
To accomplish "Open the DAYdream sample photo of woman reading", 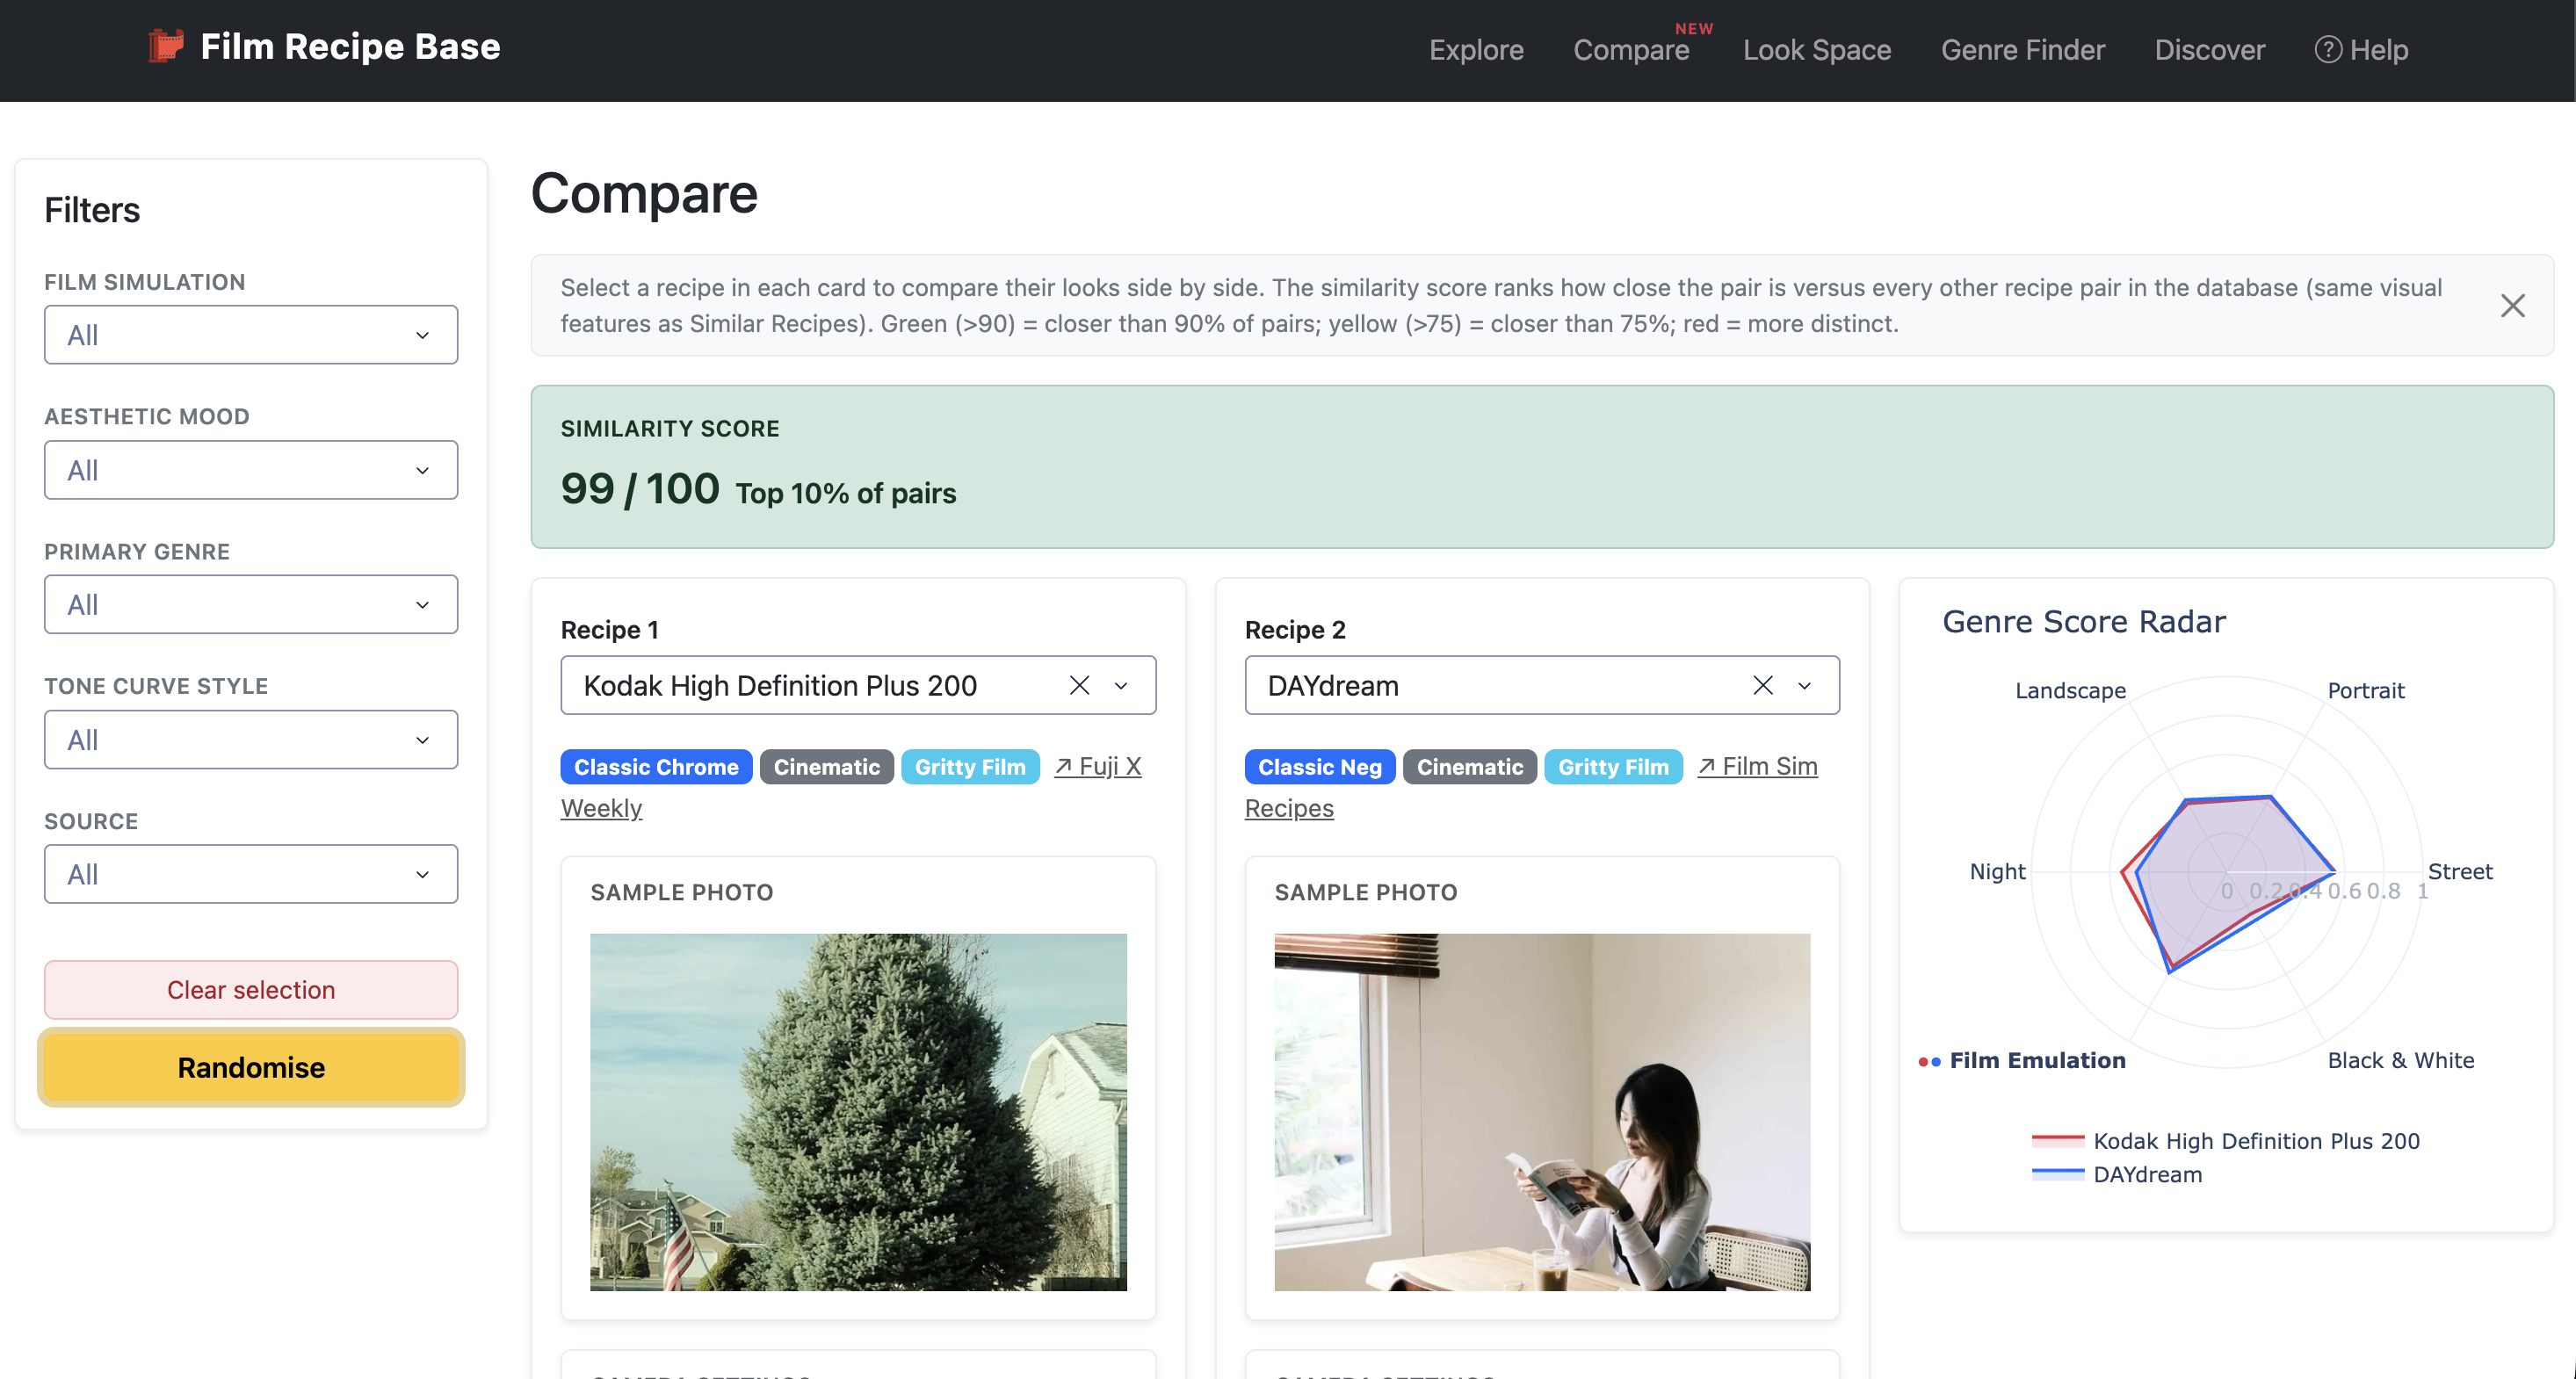I will coord(1542,1112).
